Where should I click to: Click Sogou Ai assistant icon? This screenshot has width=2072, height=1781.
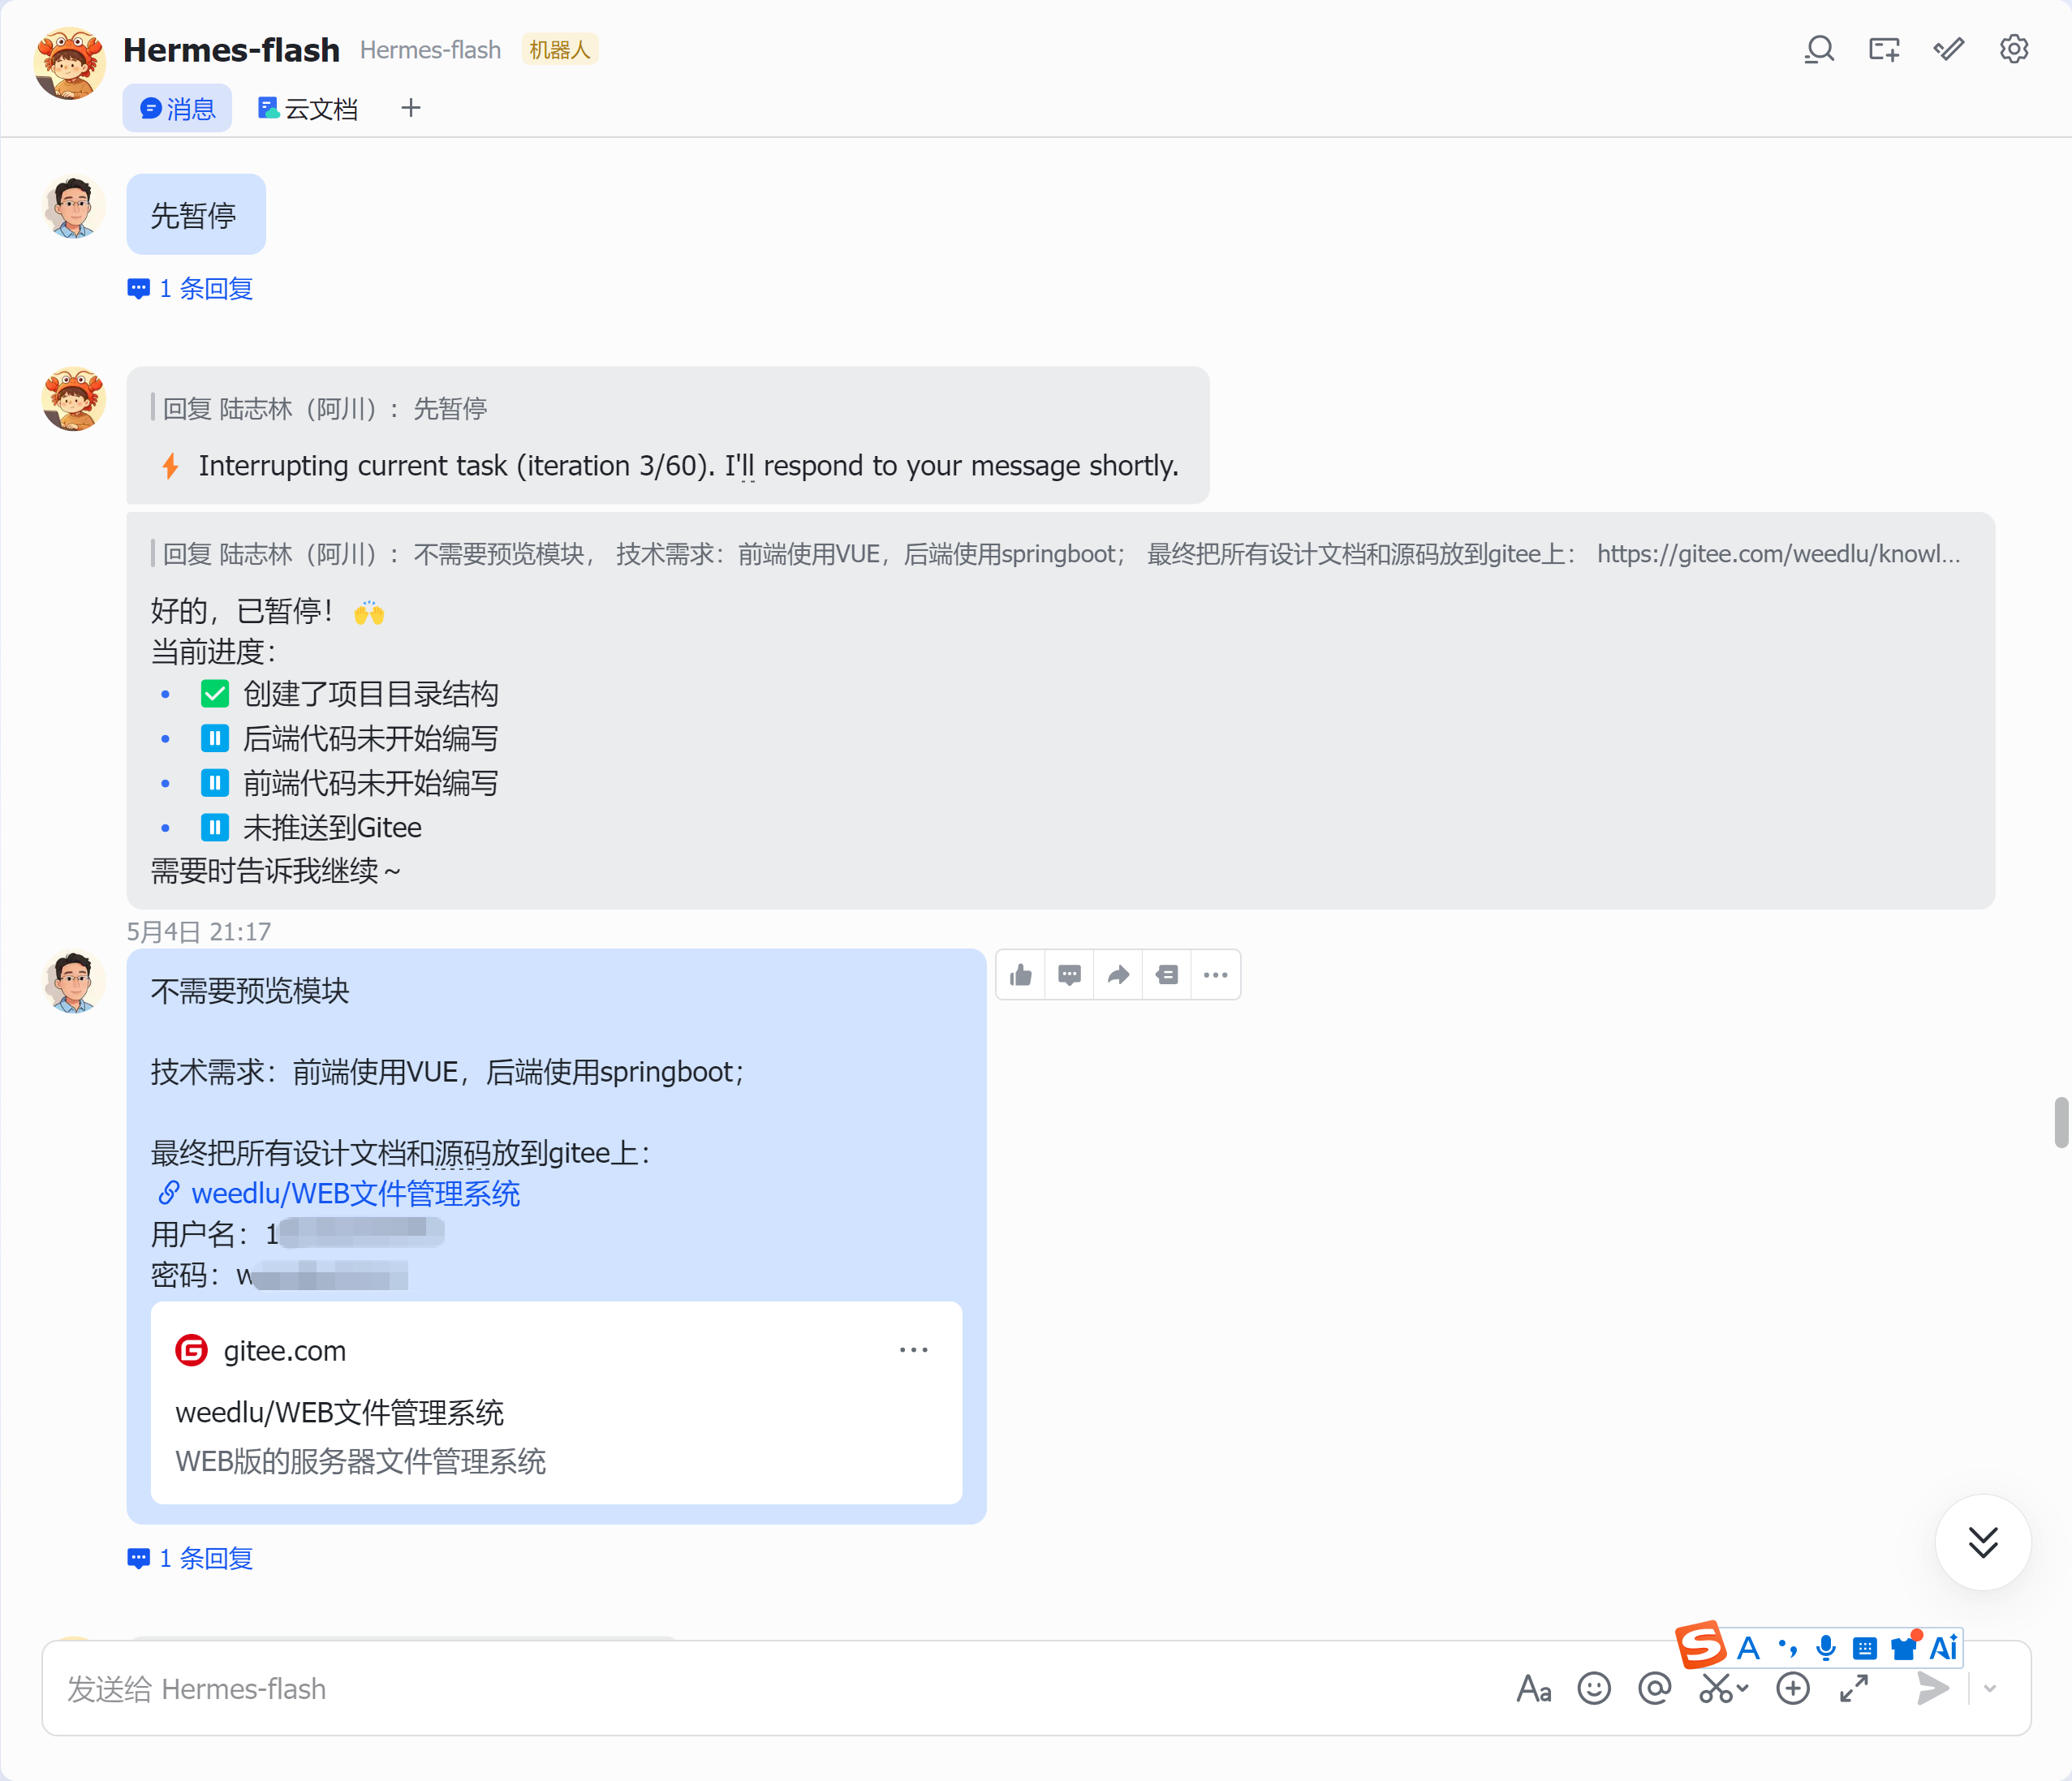1943,1648
